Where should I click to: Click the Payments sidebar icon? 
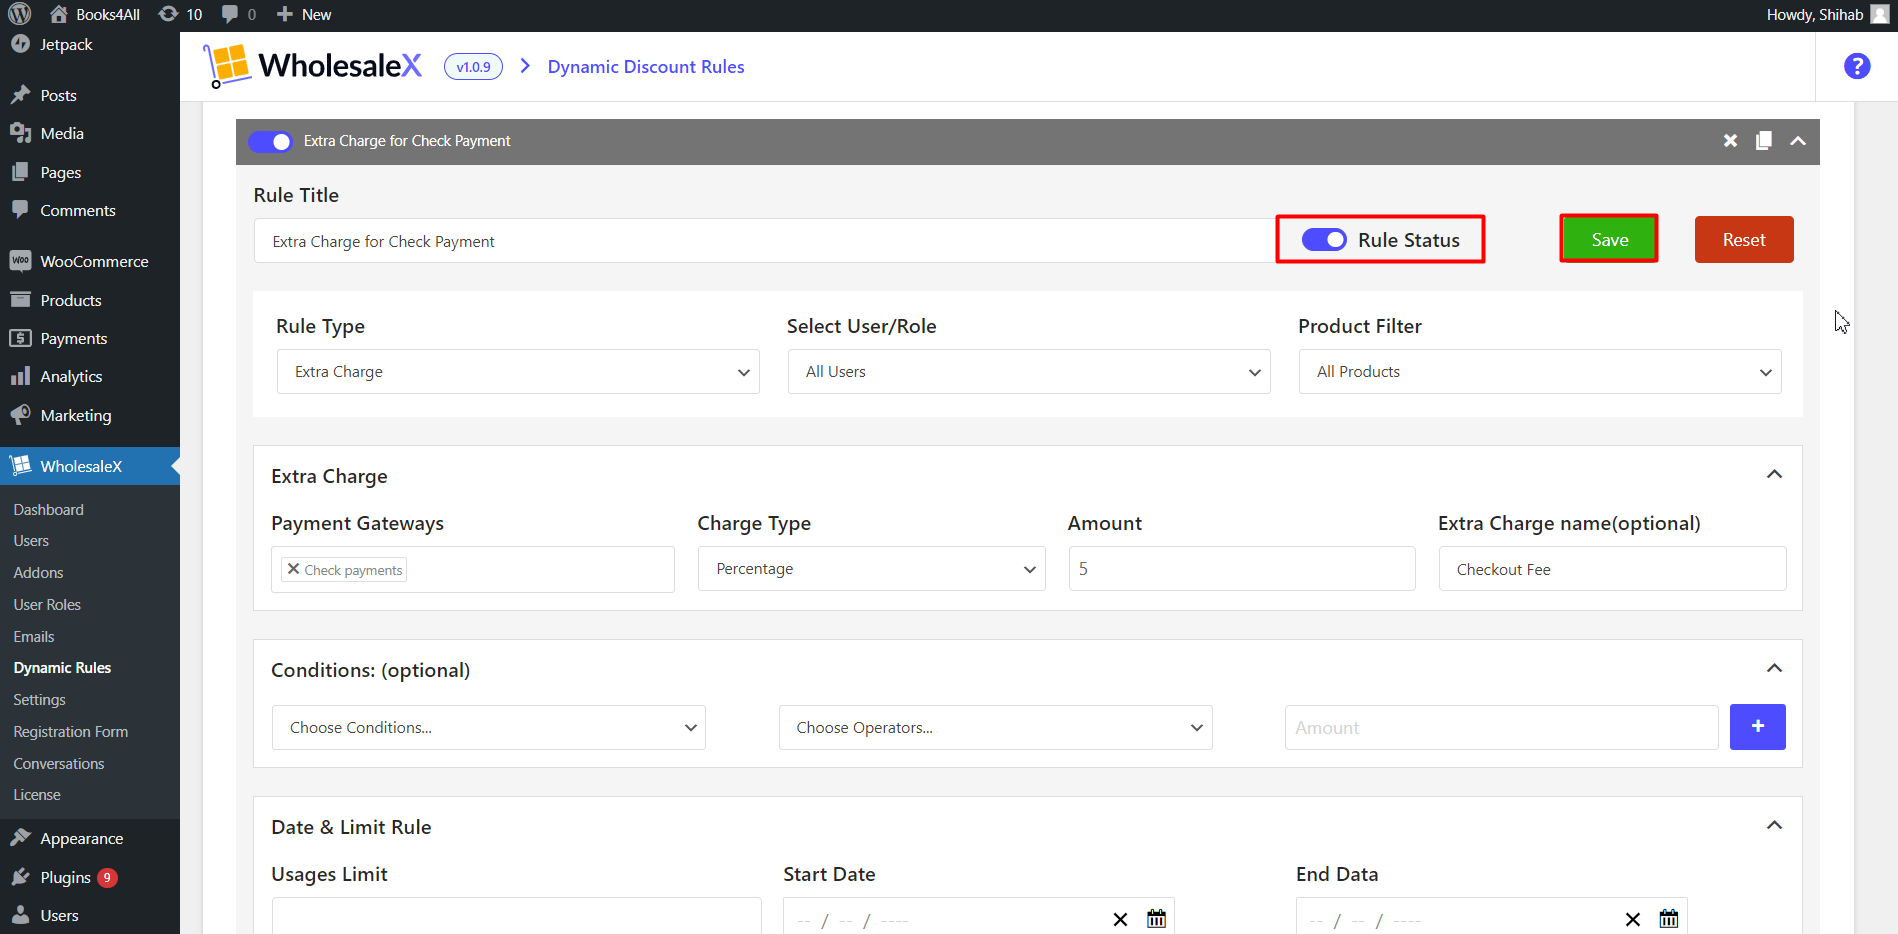(x=20, y=338)
